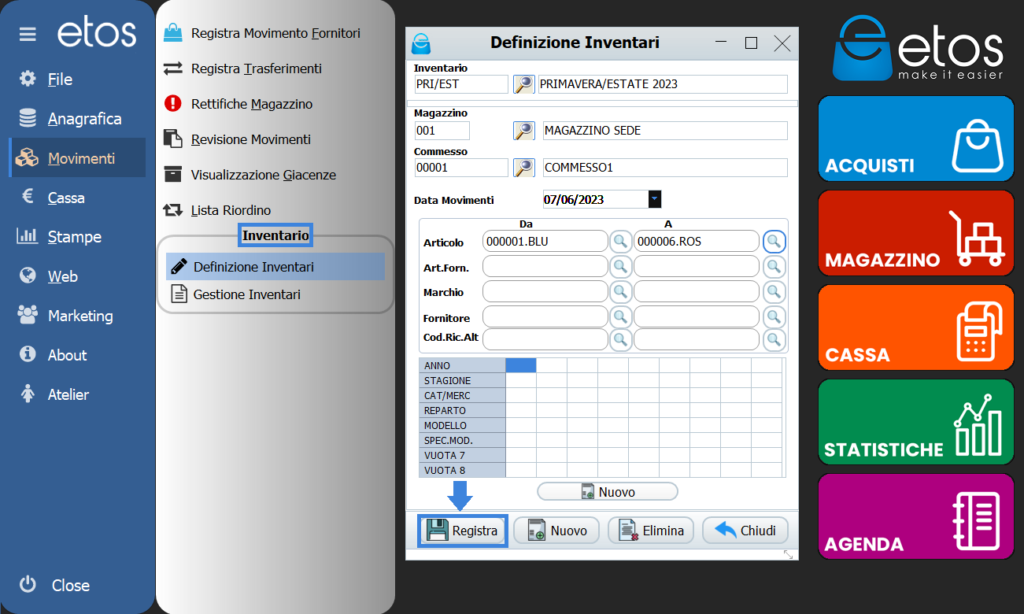Screen dimensions: 1024x614
Task: Click the Web globe icon
Action: click(27, 275)
